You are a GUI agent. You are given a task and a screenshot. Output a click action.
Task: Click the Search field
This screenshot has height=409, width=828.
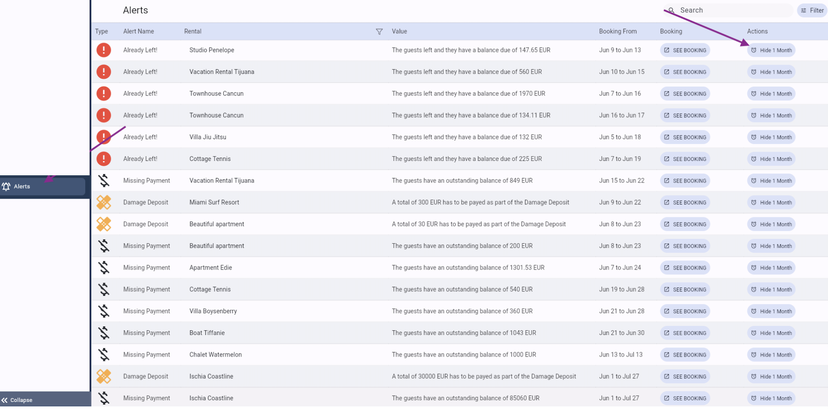point(728,10)
